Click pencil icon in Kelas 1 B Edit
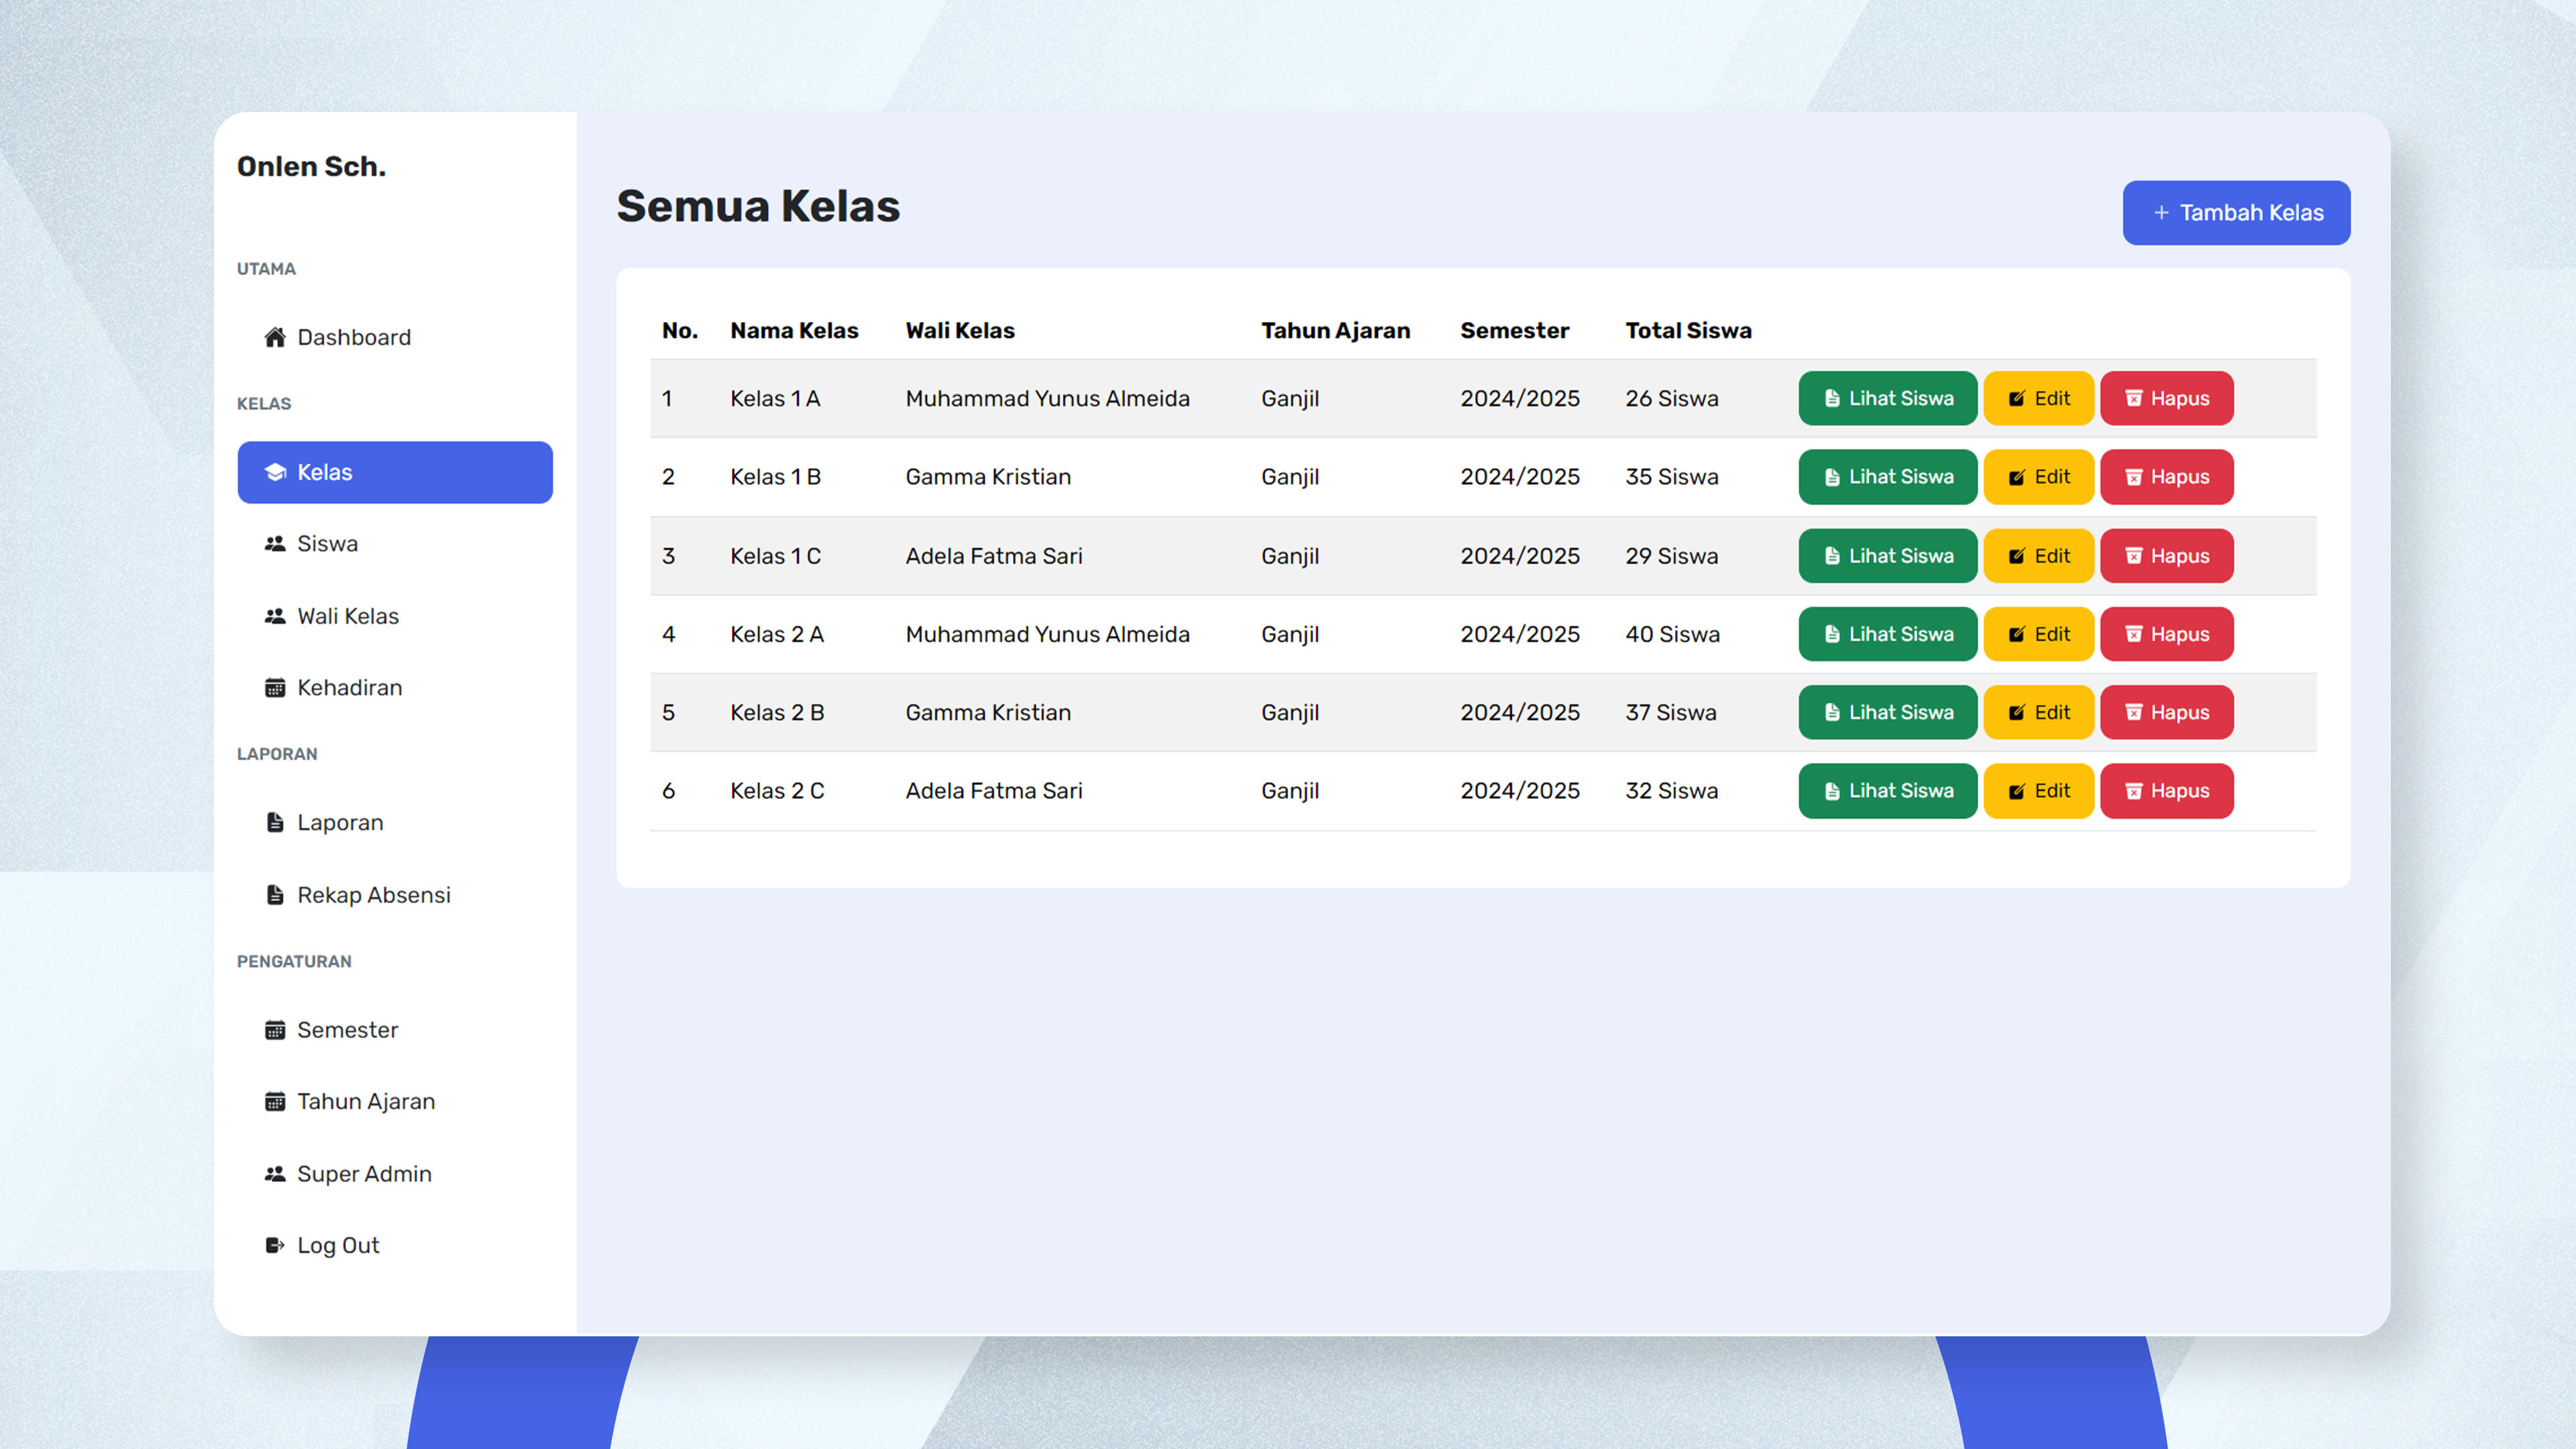 coord(2017,477)
